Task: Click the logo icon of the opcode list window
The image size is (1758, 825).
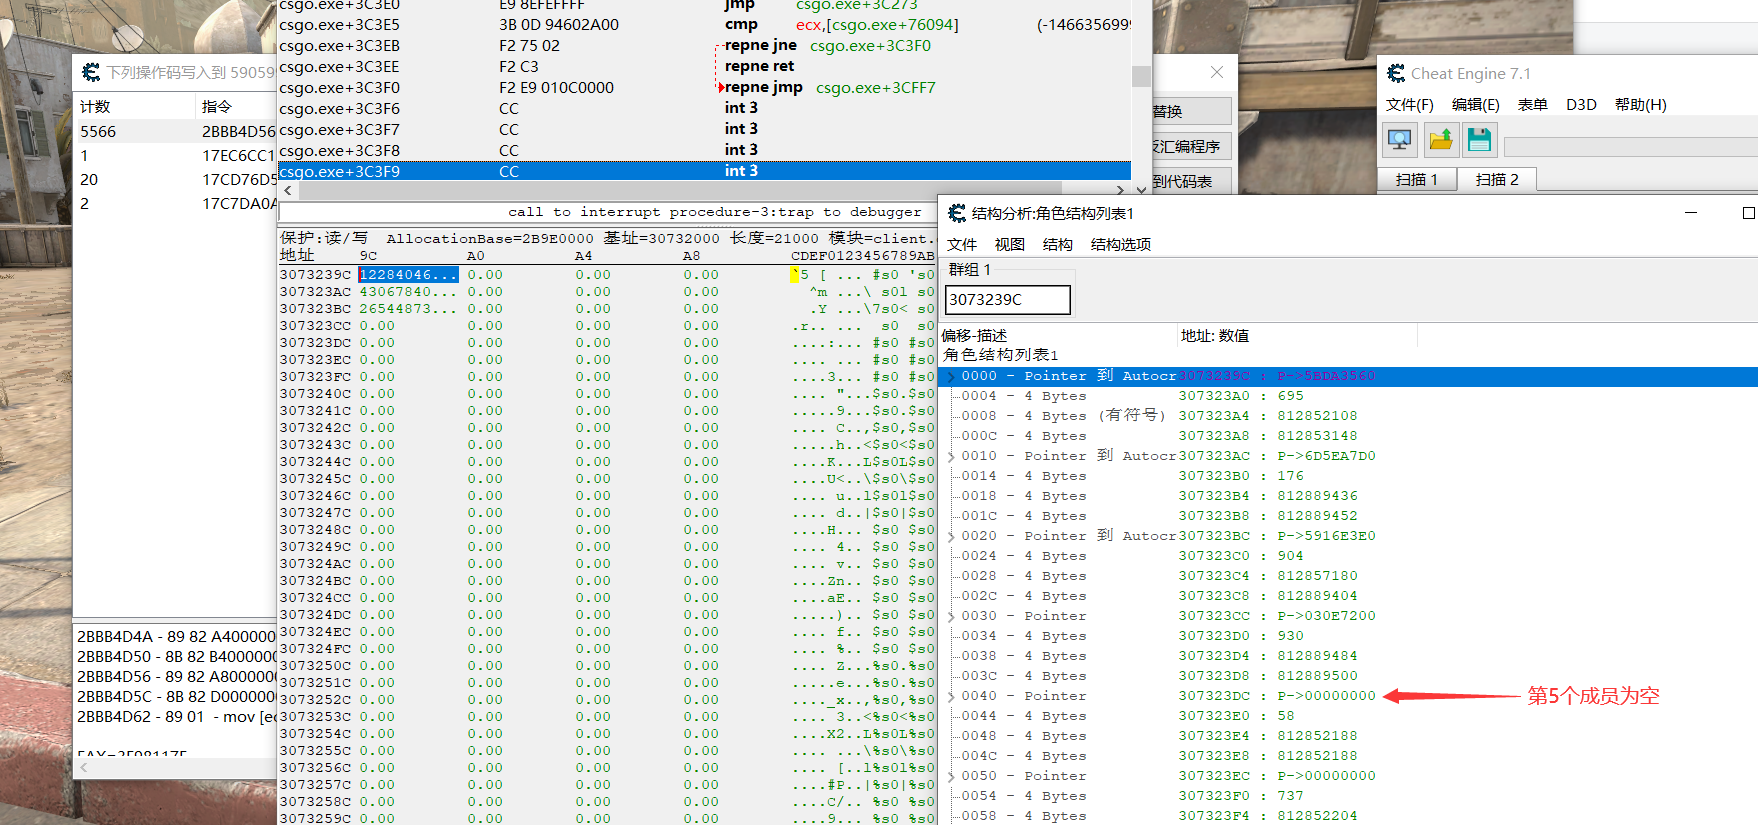Action: point(91,72)
